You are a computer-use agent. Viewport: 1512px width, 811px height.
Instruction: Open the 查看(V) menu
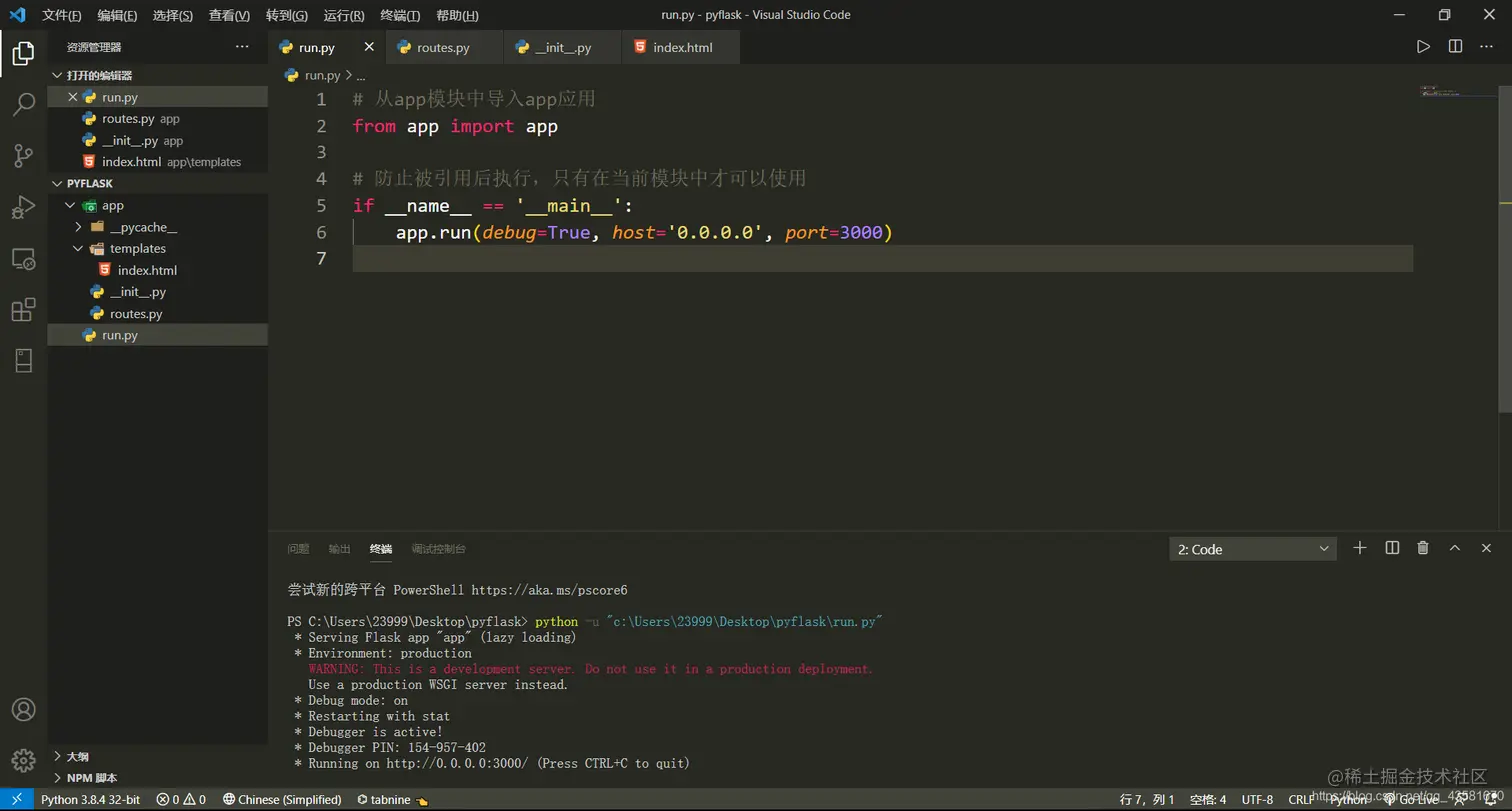click(229, 15)
